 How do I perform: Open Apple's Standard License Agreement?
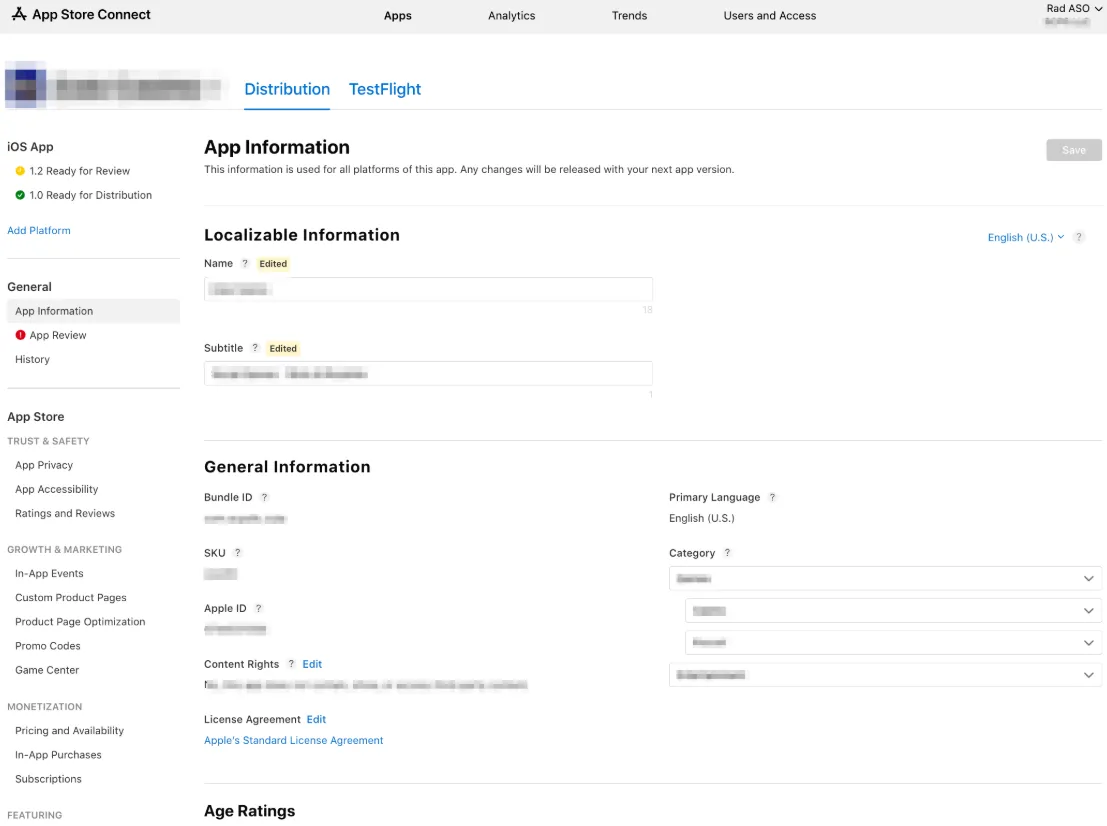(x=293, y=740)
